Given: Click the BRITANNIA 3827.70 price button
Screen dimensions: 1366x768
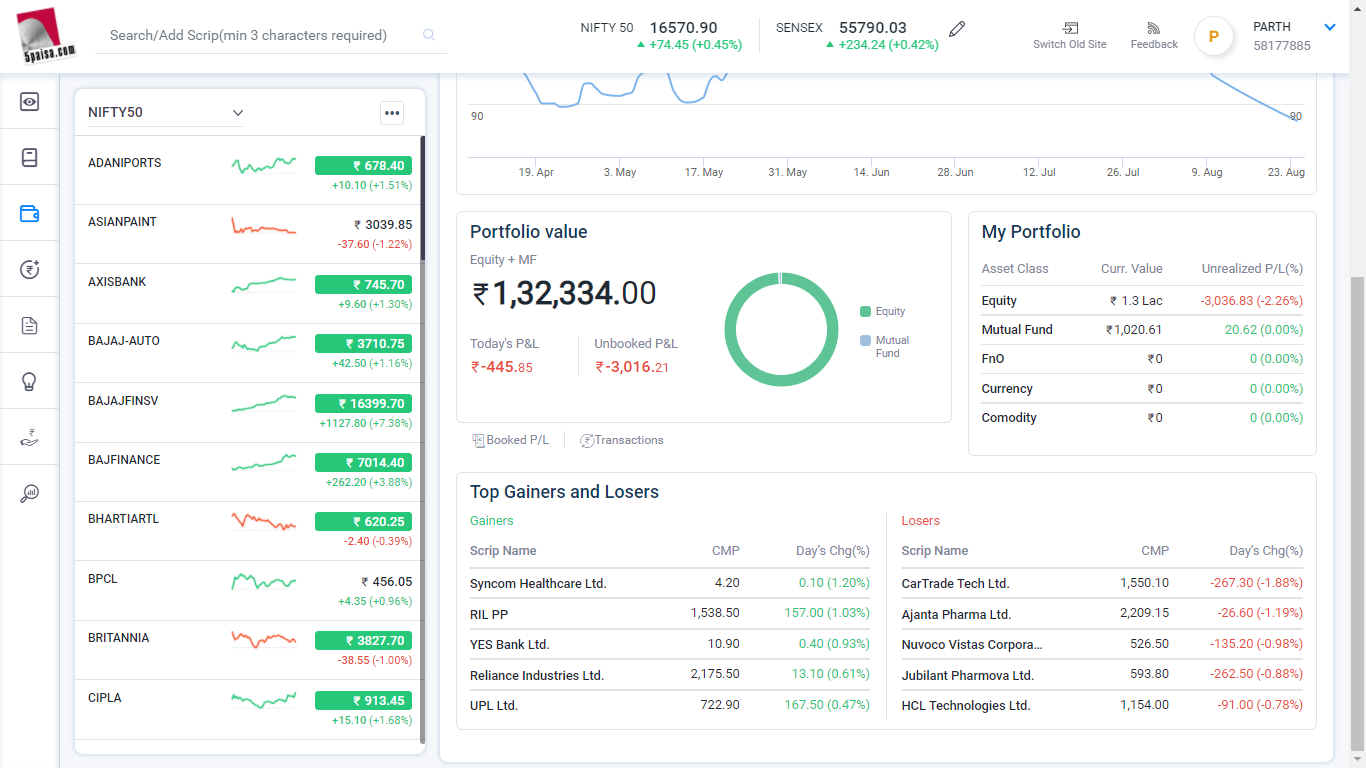Looking at the screenshot, I should [363, 641].
